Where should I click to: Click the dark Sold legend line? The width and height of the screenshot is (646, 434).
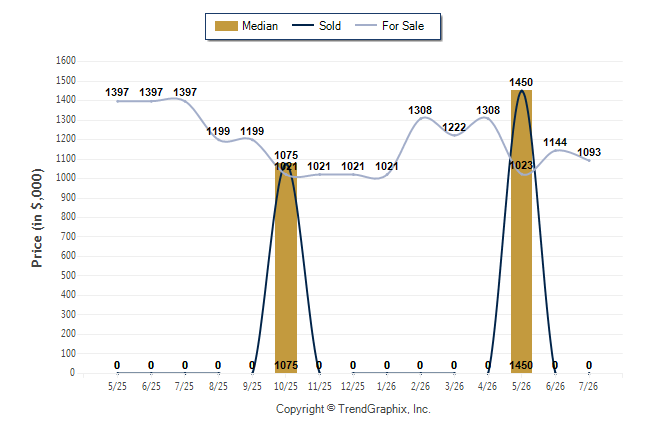click(303, 25)
